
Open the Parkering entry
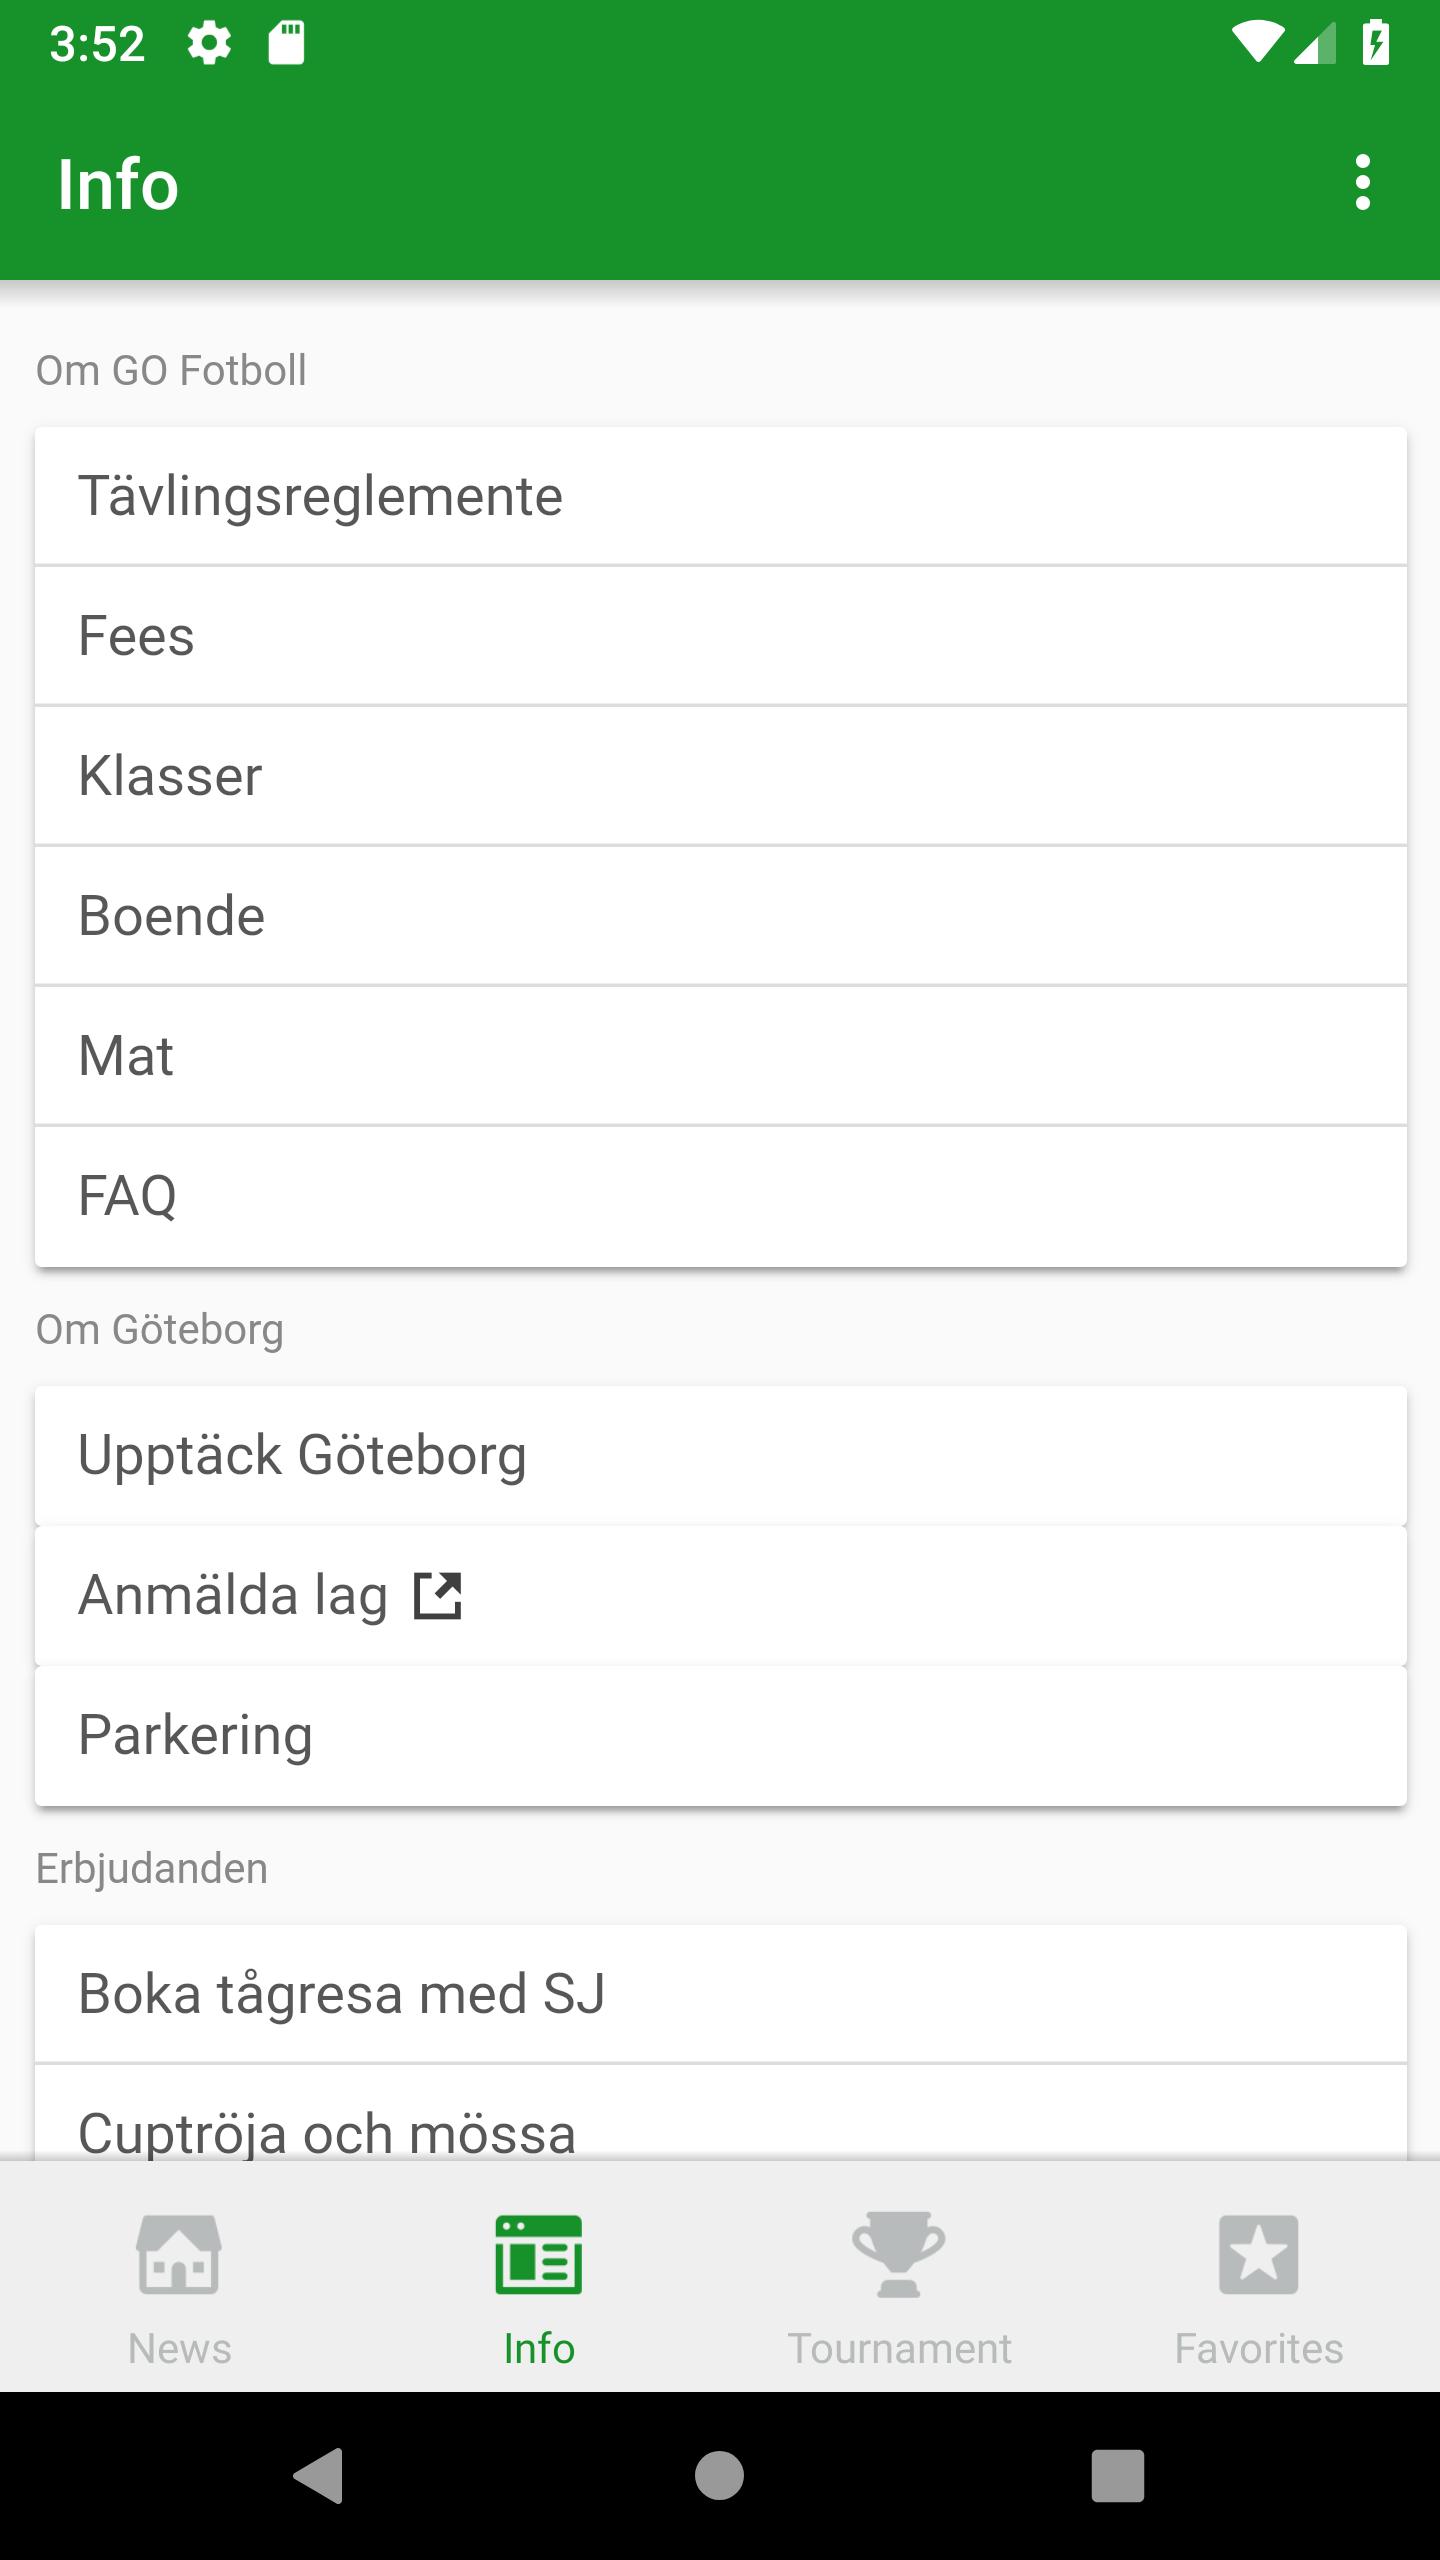click(721, 1736)
